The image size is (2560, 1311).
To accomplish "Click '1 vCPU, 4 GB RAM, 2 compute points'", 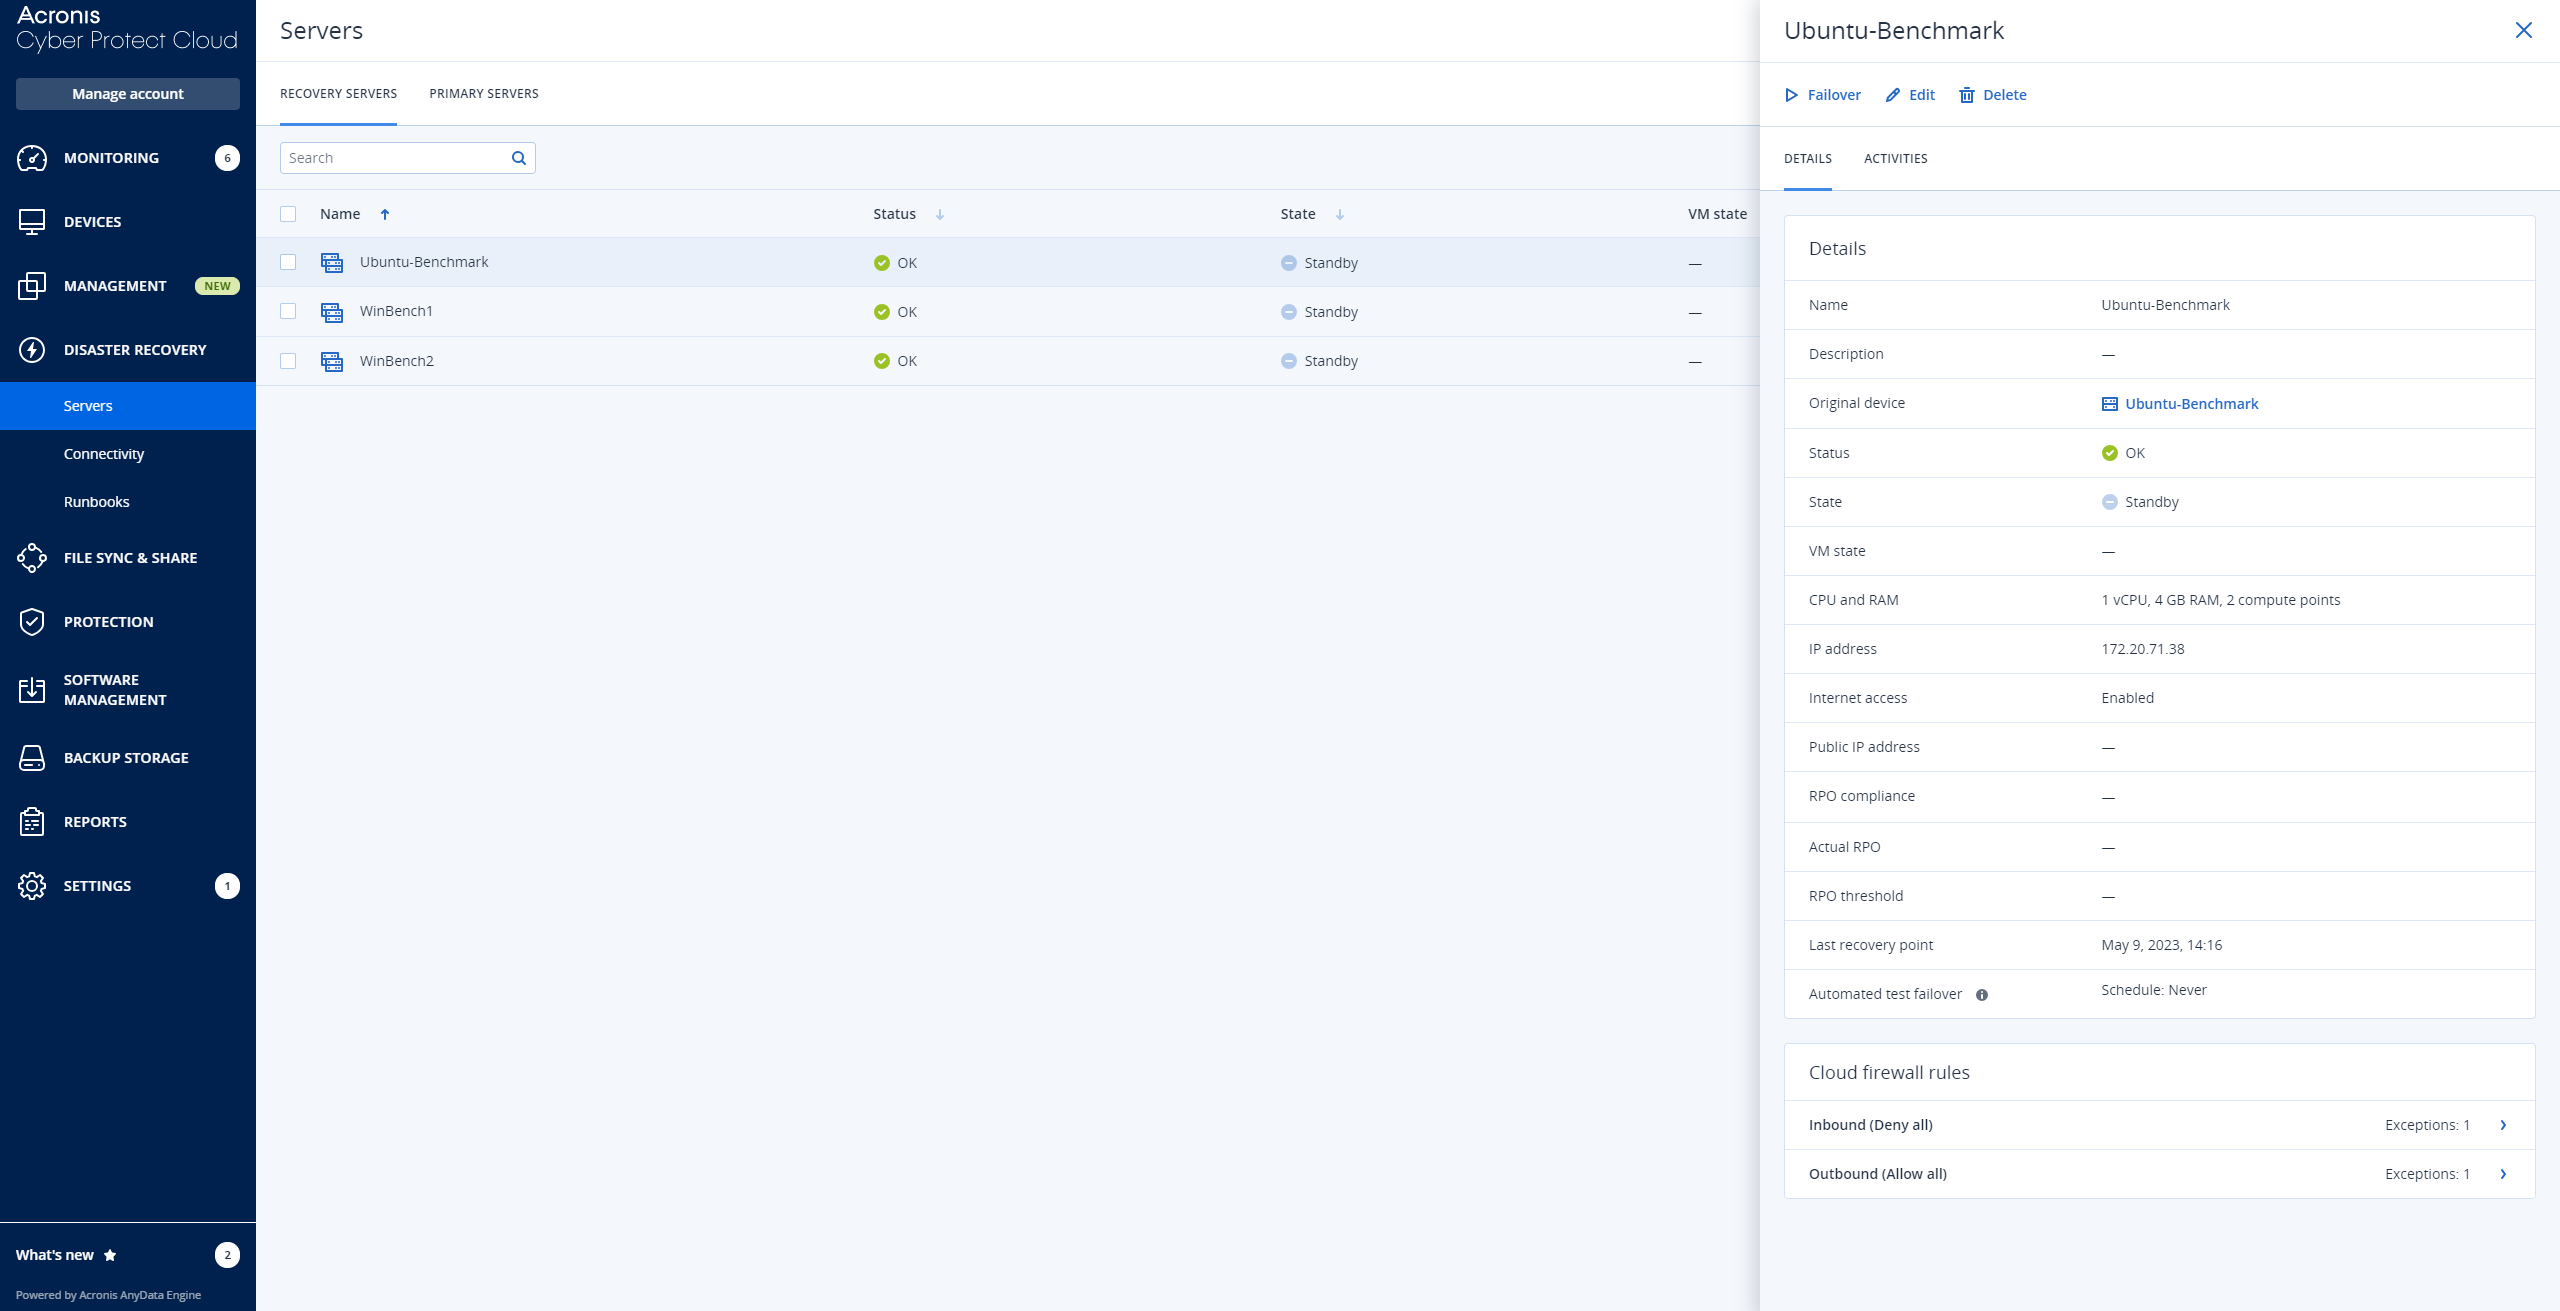I will coord(2221,600).
